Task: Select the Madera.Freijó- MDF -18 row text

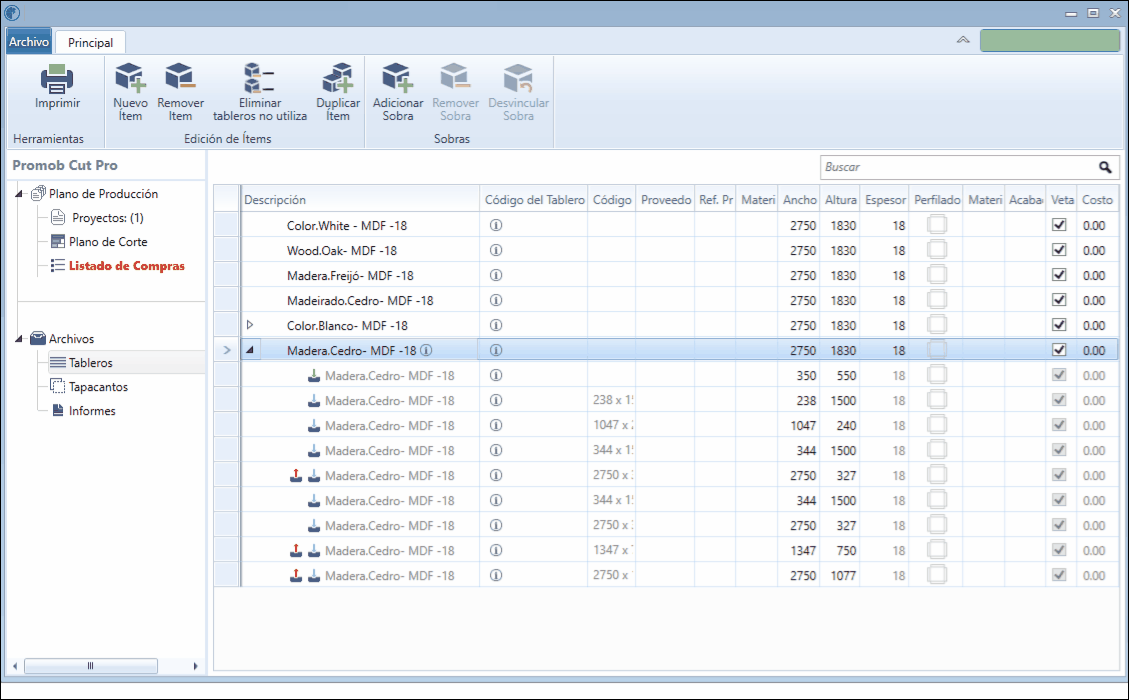Action: tap(350, 275)
